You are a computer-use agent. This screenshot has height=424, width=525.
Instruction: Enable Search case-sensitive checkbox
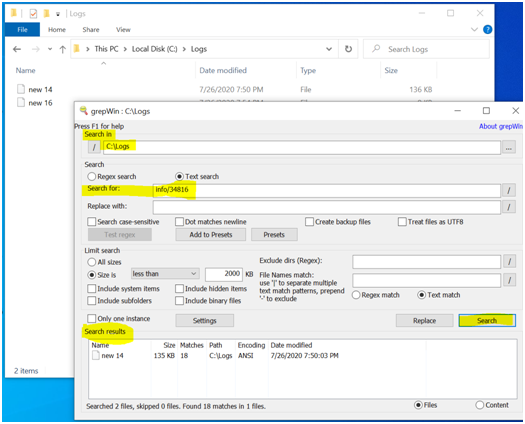click(91, 222)
